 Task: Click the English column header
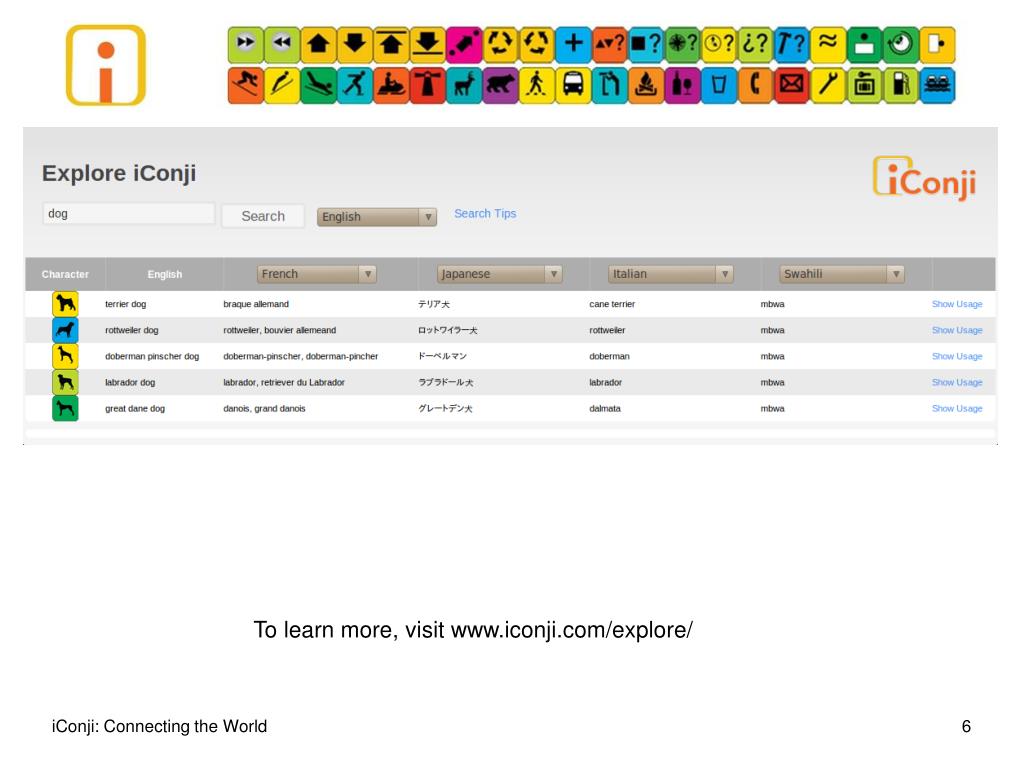[x=165, y=274]
